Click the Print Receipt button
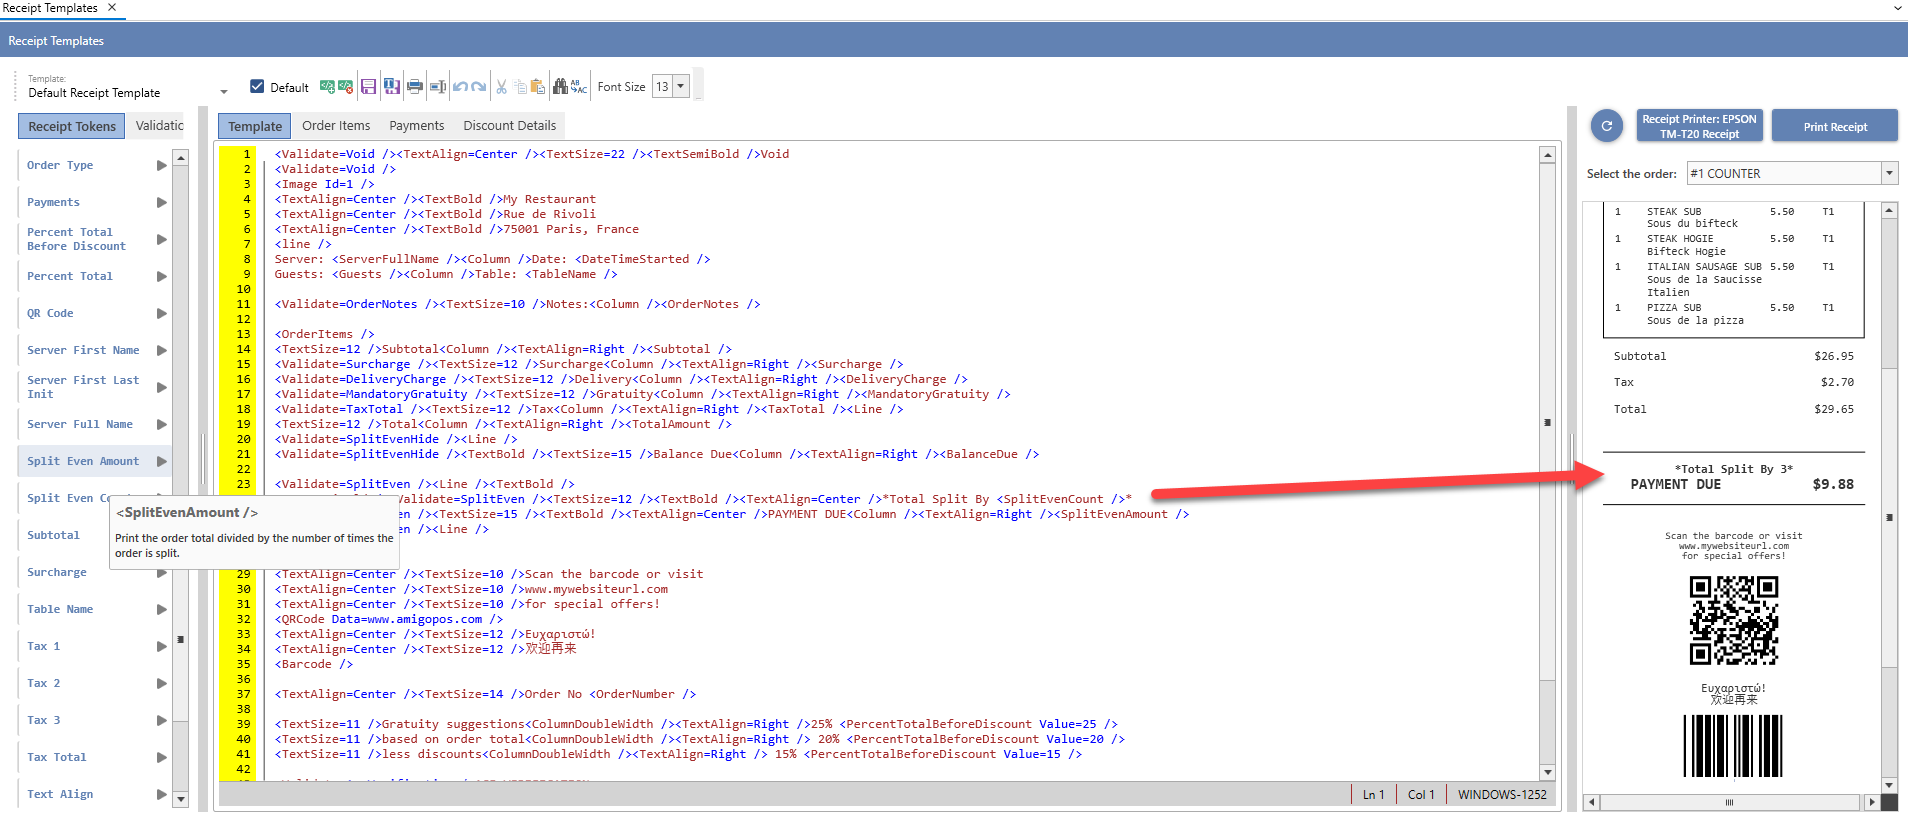The width and height of the screenshot is (1908, 816). point(1834,127)
